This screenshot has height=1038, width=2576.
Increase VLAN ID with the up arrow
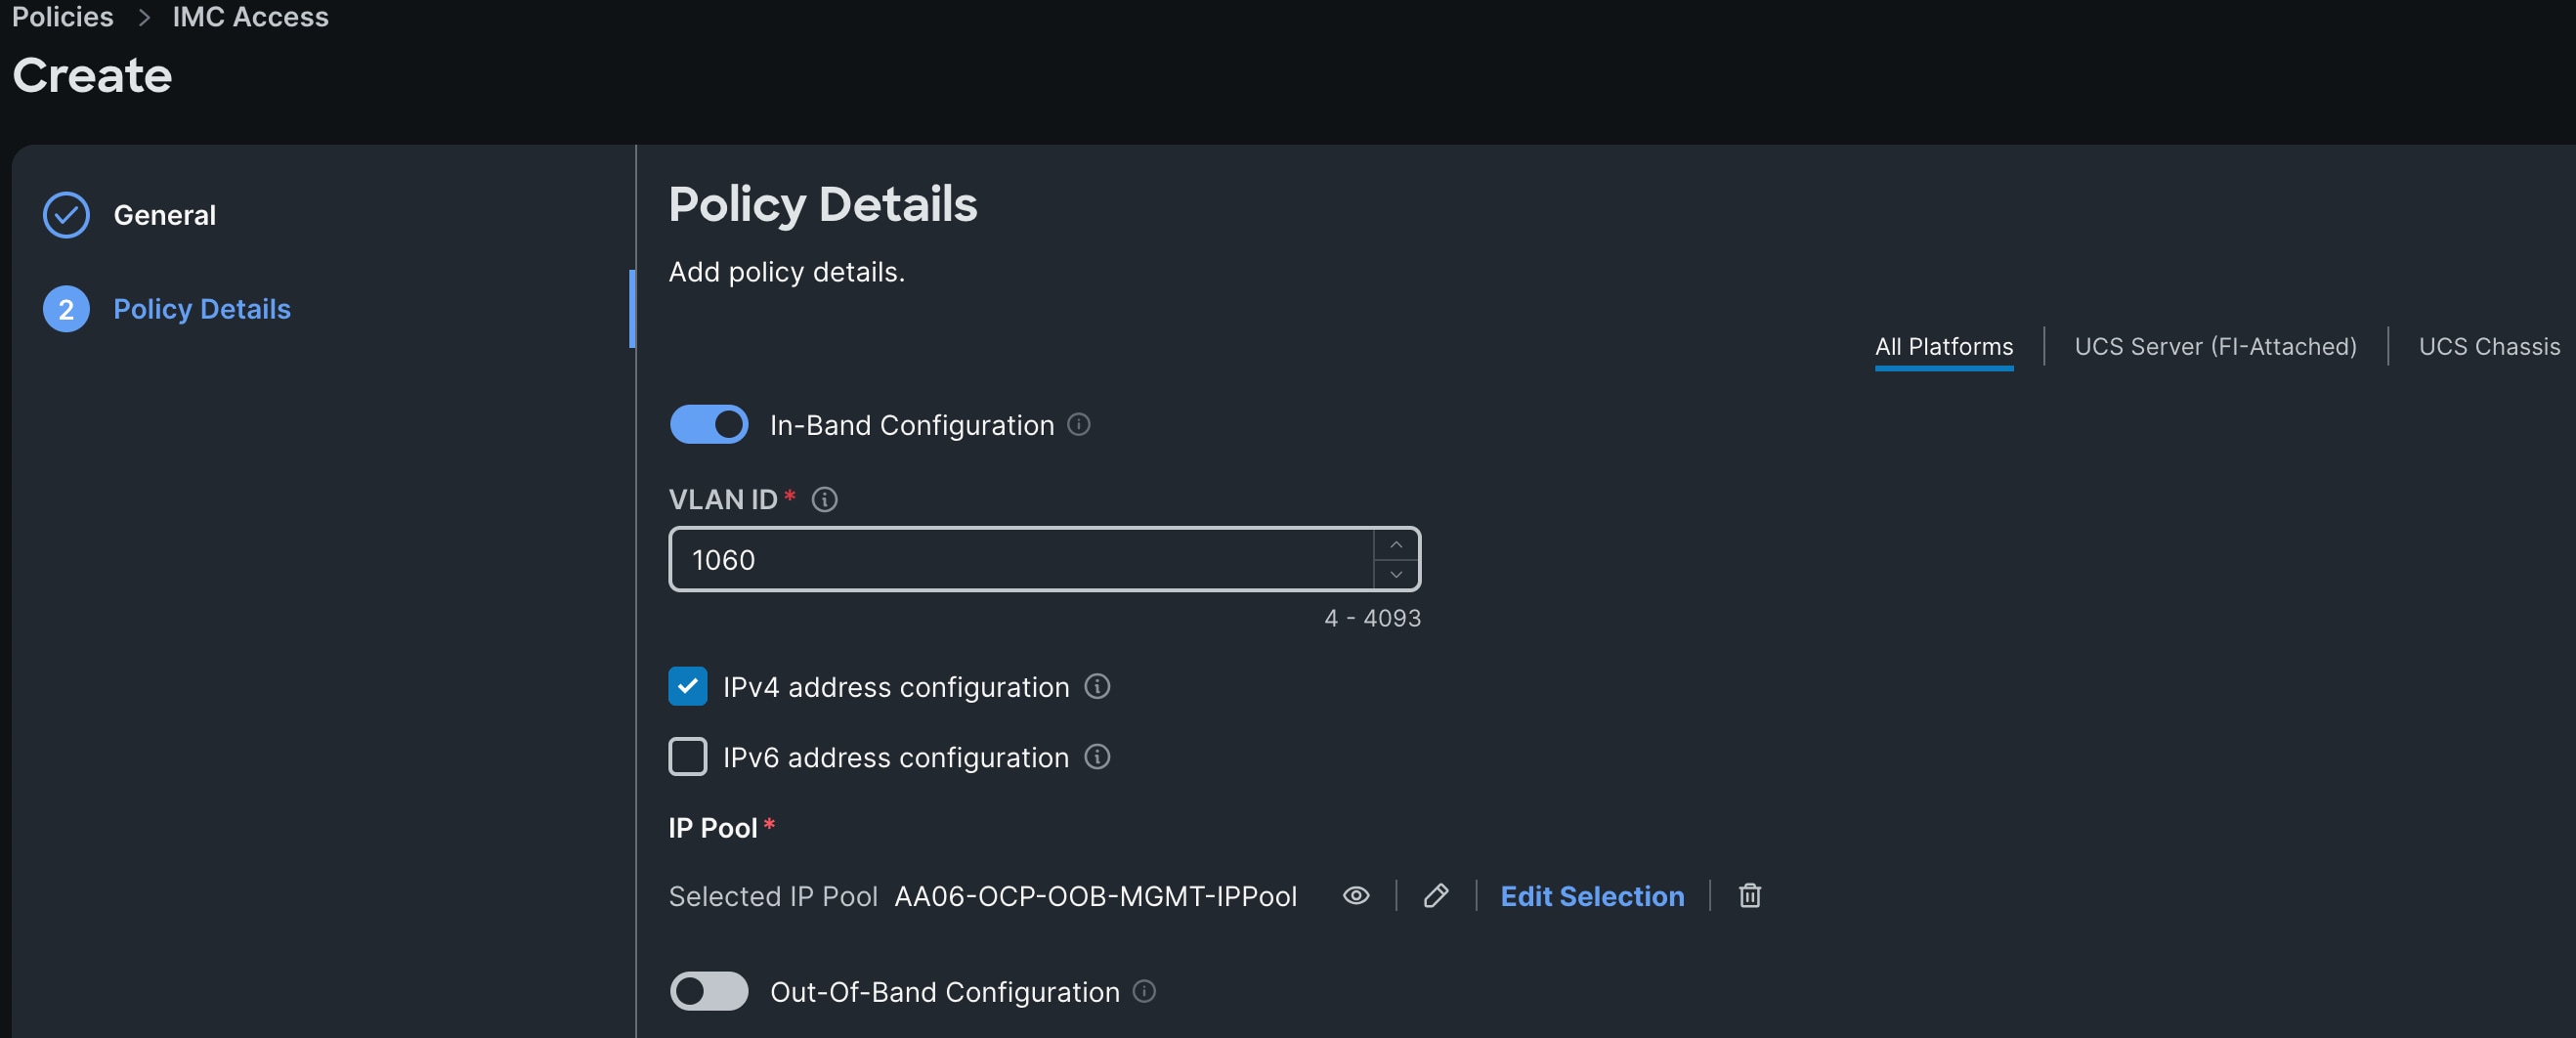1396,545
